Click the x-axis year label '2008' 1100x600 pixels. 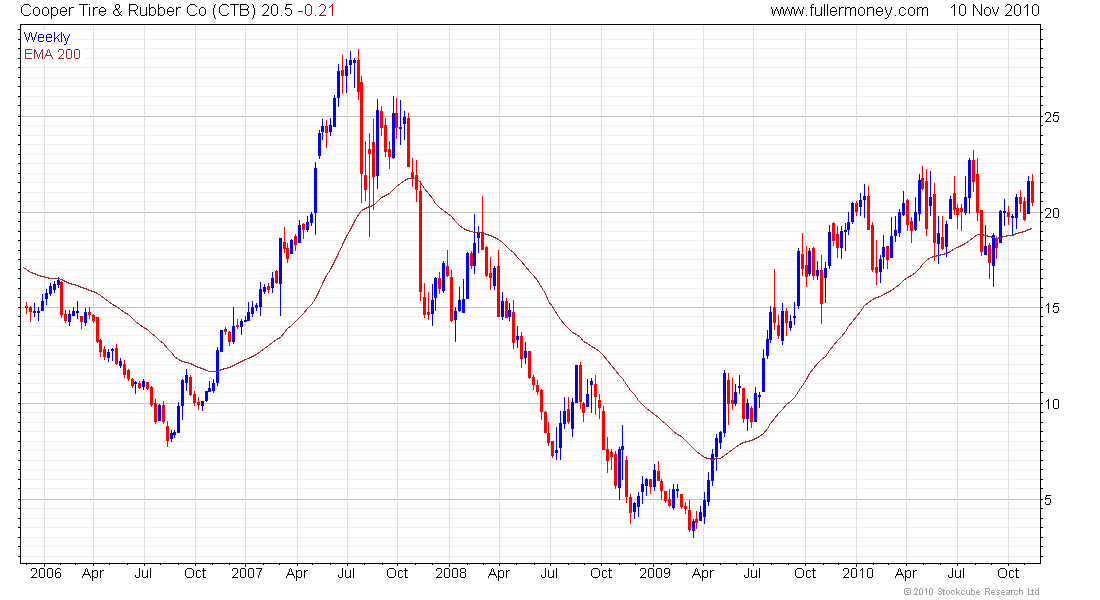click(450, 573)
